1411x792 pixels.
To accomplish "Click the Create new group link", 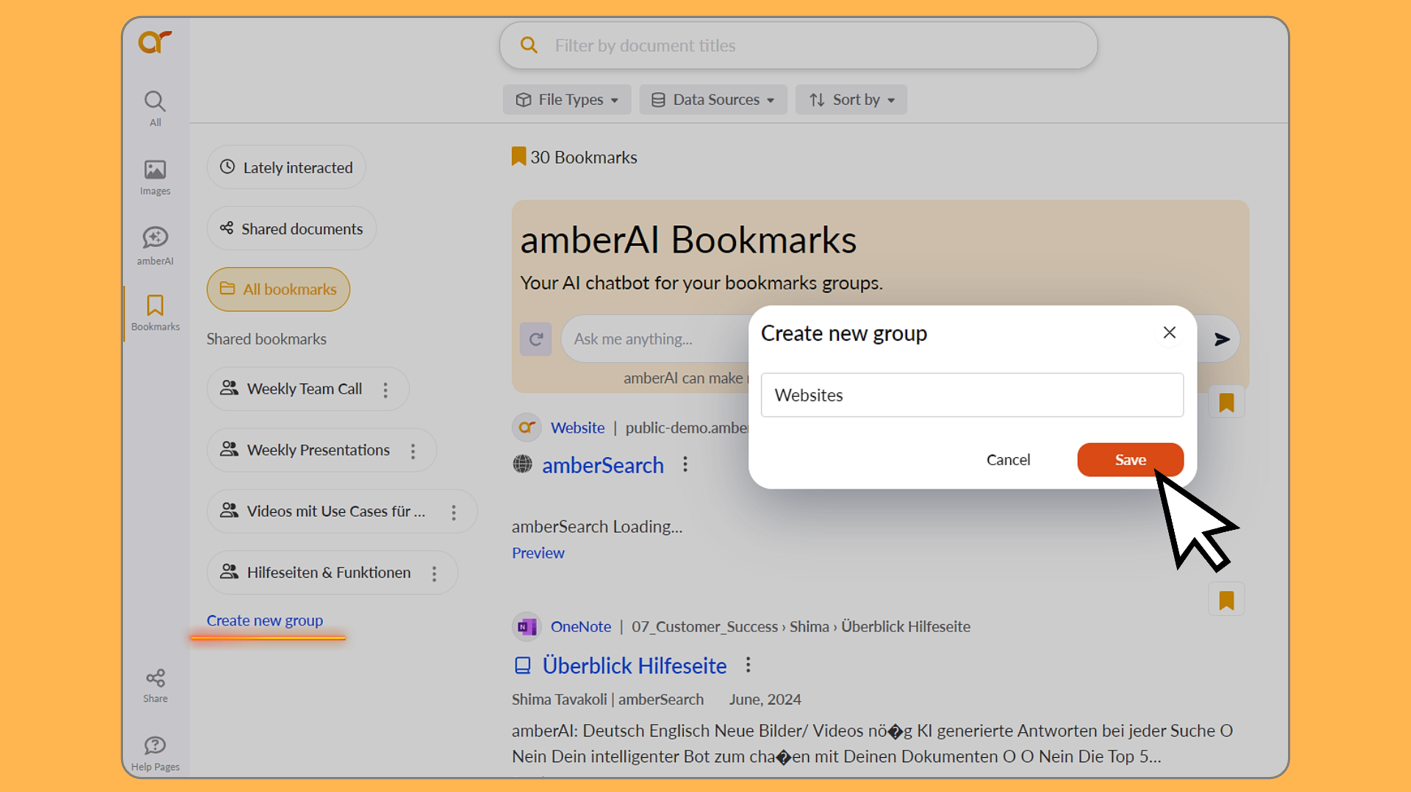I will pos(265,620).
